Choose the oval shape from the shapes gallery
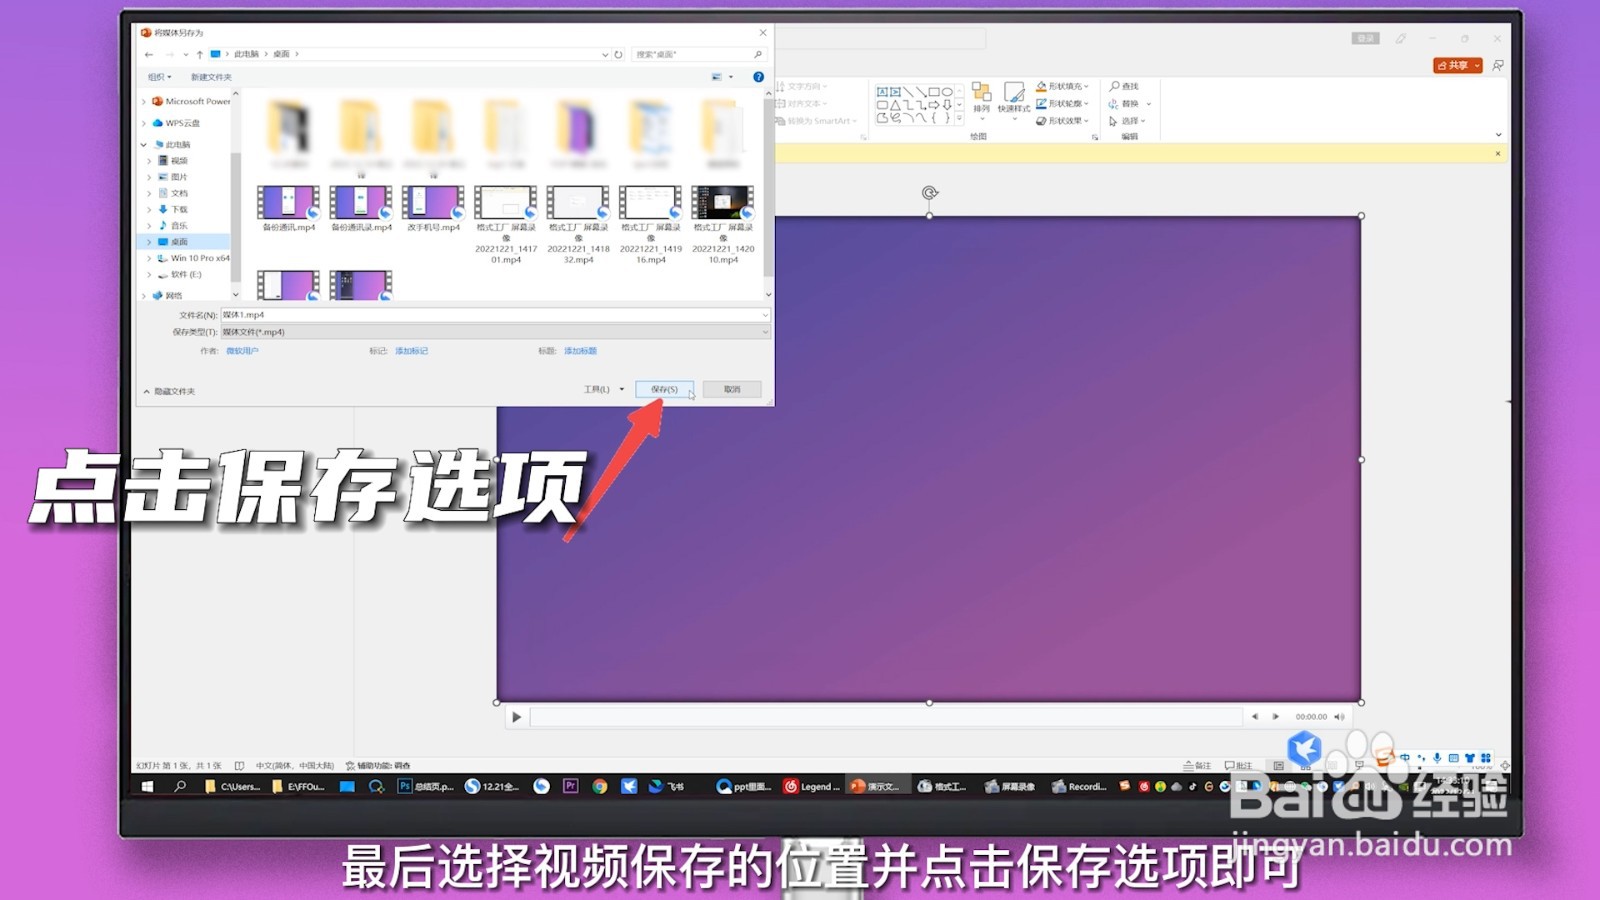1600x900 pixels. 947,92
